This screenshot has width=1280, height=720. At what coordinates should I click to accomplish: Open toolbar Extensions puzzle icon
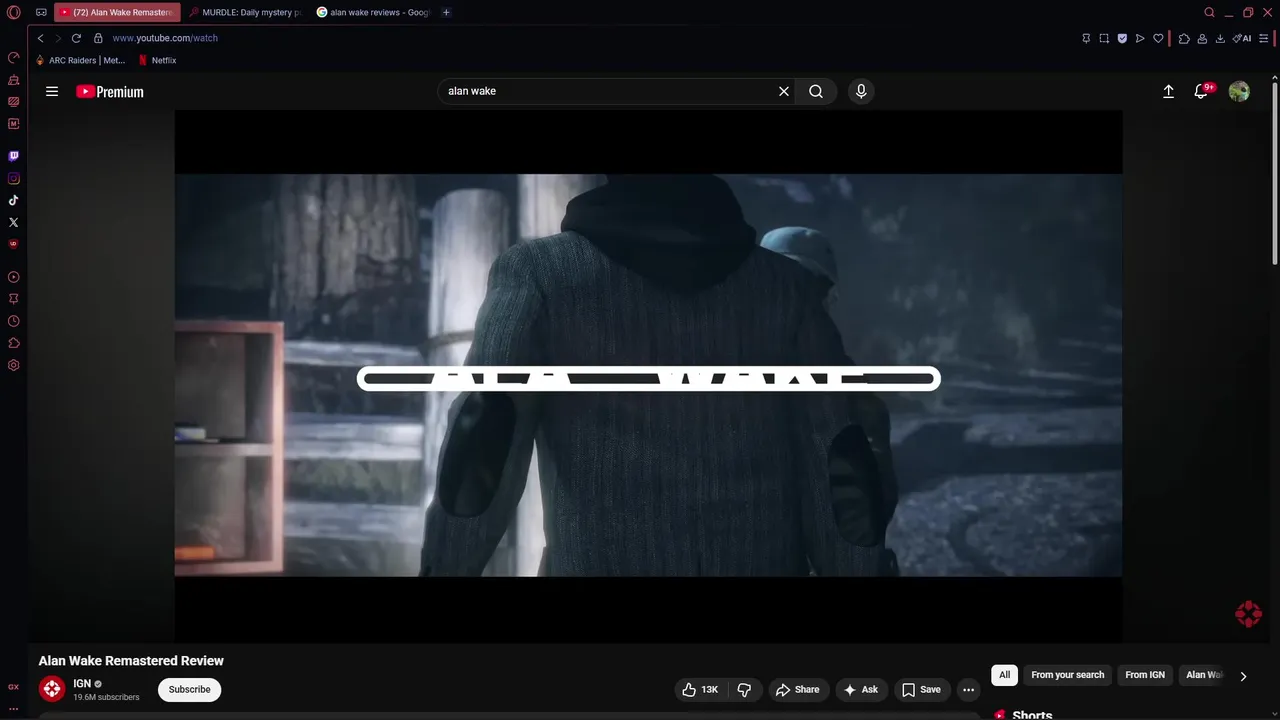1184,38
